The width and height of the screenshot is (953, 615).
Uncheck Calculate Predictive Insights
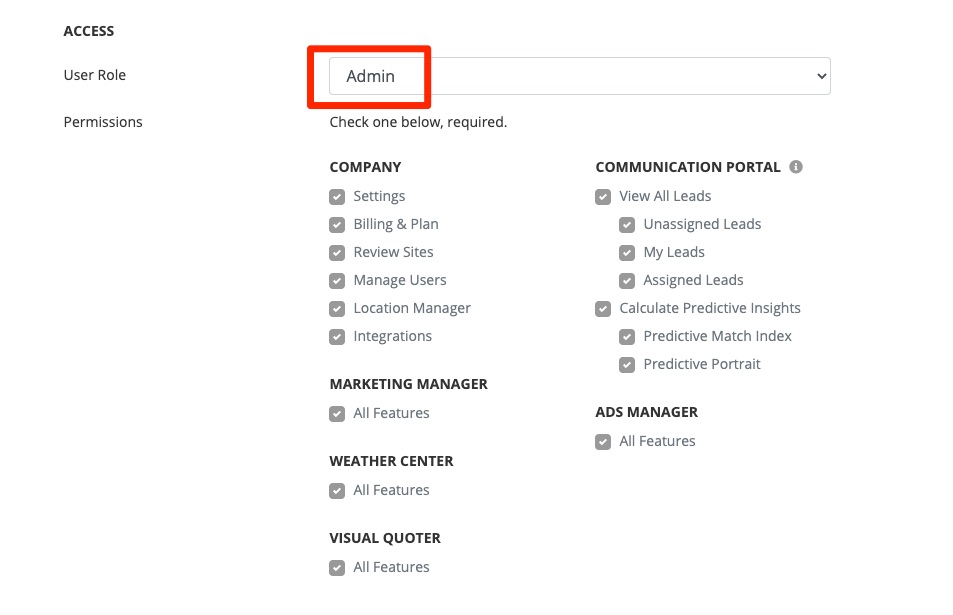point(603,309)
